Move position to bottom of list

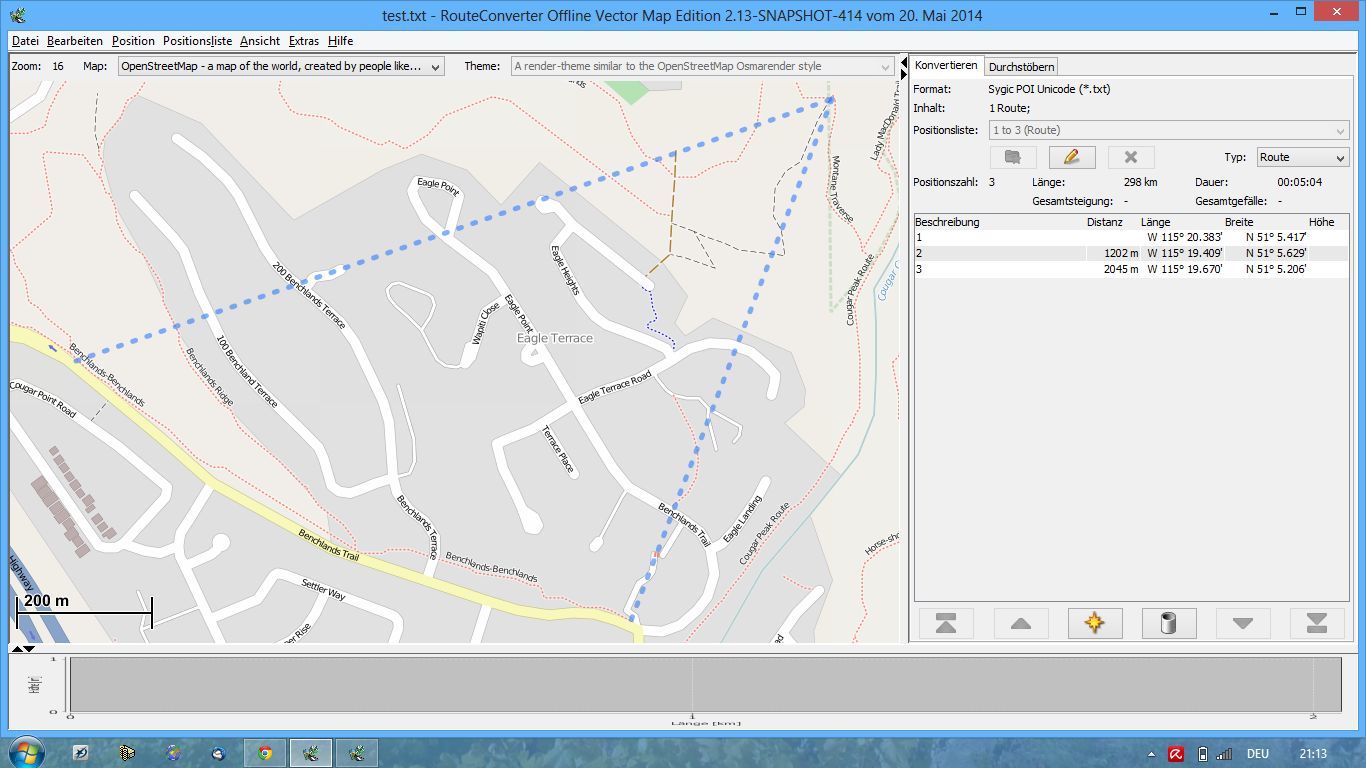pyautogui.click(x=1316, y=623)
